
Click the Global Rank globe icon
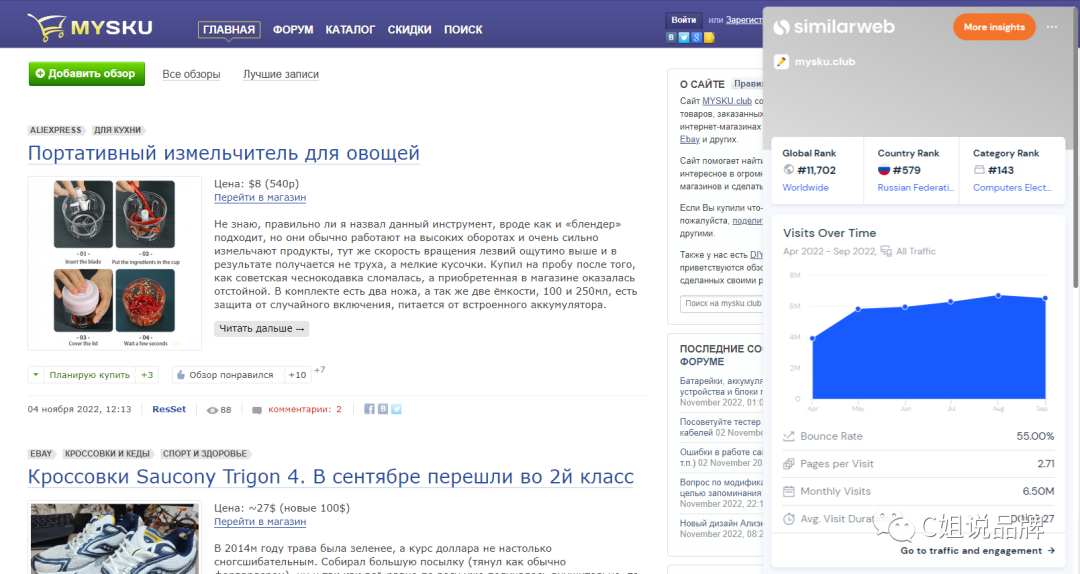(x=789, y=170)
